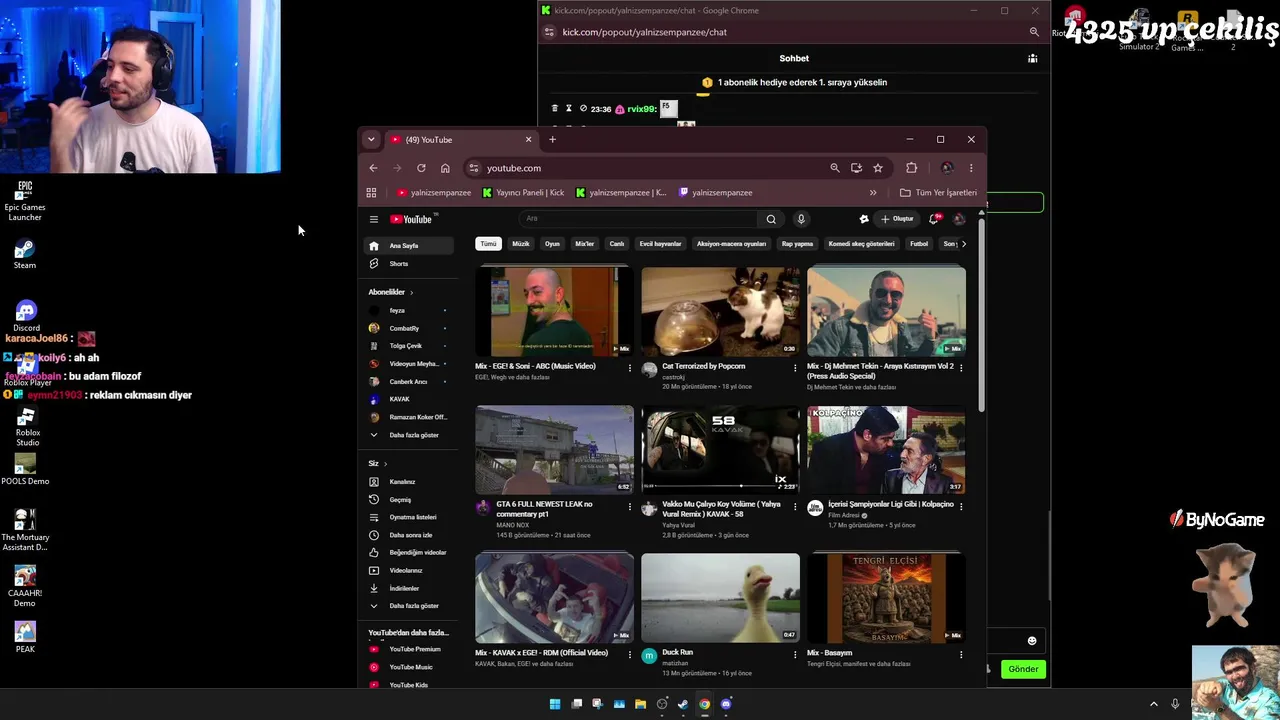Viewport: 1280px width, 720px height.
Task: Expand the Siz section chevron
Action: (385, 464)
